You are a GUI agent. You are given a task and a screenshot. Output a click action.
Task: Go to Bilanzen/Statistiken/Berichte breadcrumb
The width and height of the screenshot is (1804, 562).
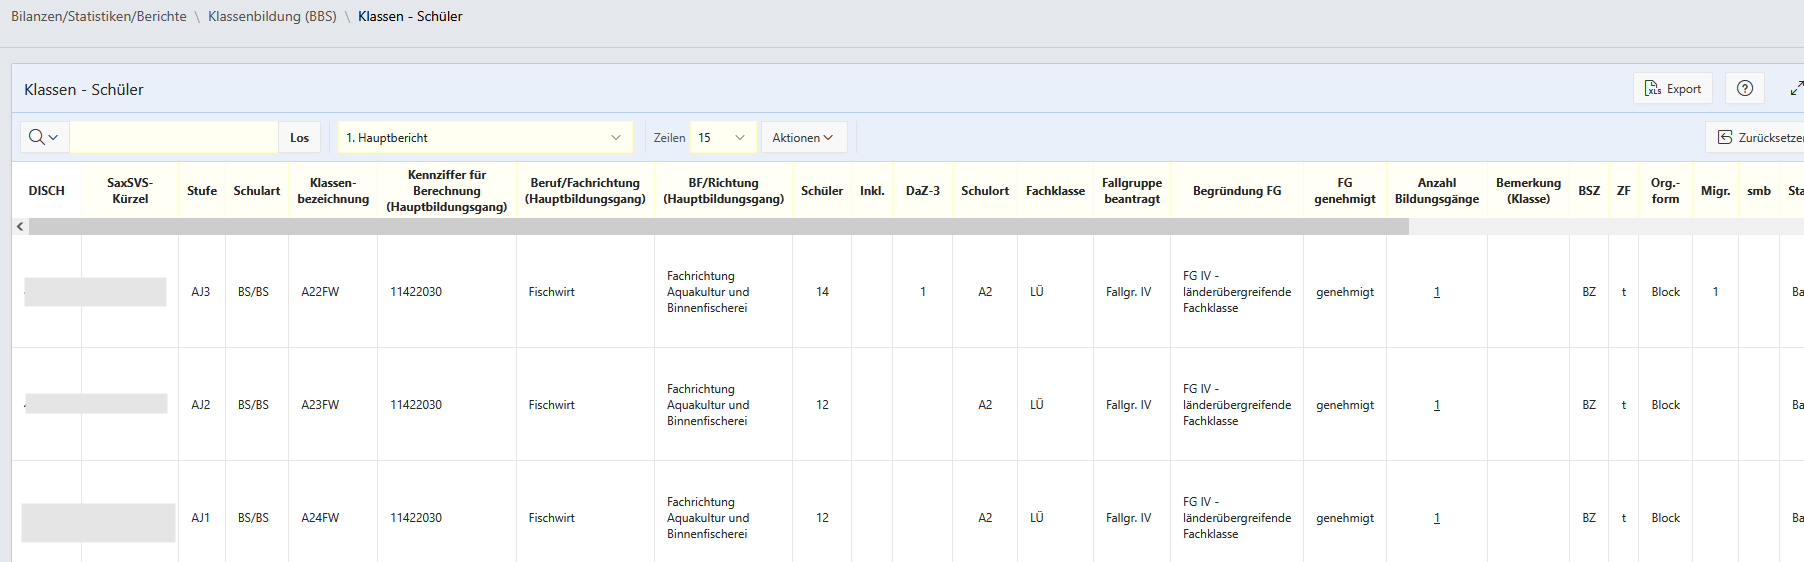[99, 17]
